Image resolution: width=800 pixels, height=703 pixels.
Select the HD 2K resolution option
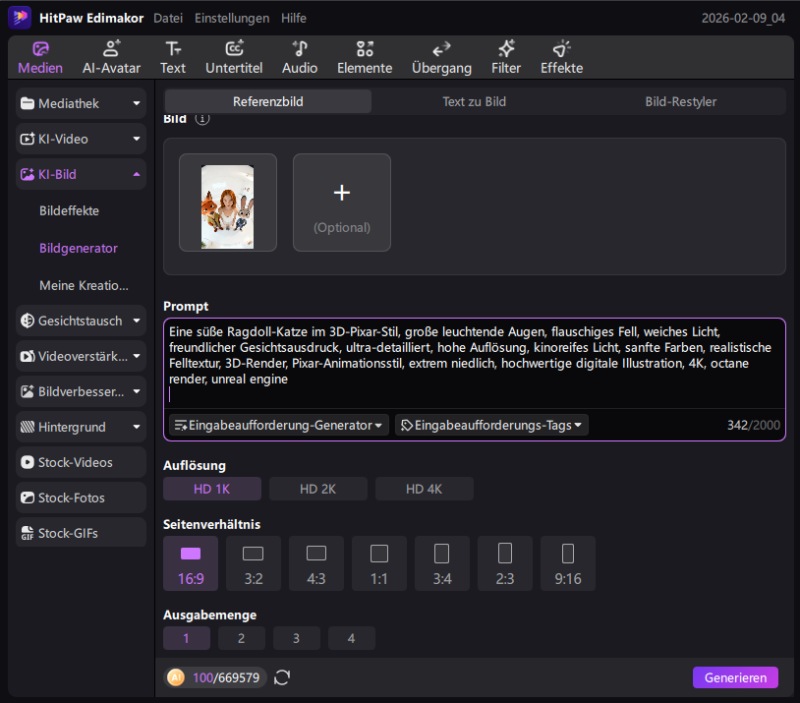click(x=318, y=489)
